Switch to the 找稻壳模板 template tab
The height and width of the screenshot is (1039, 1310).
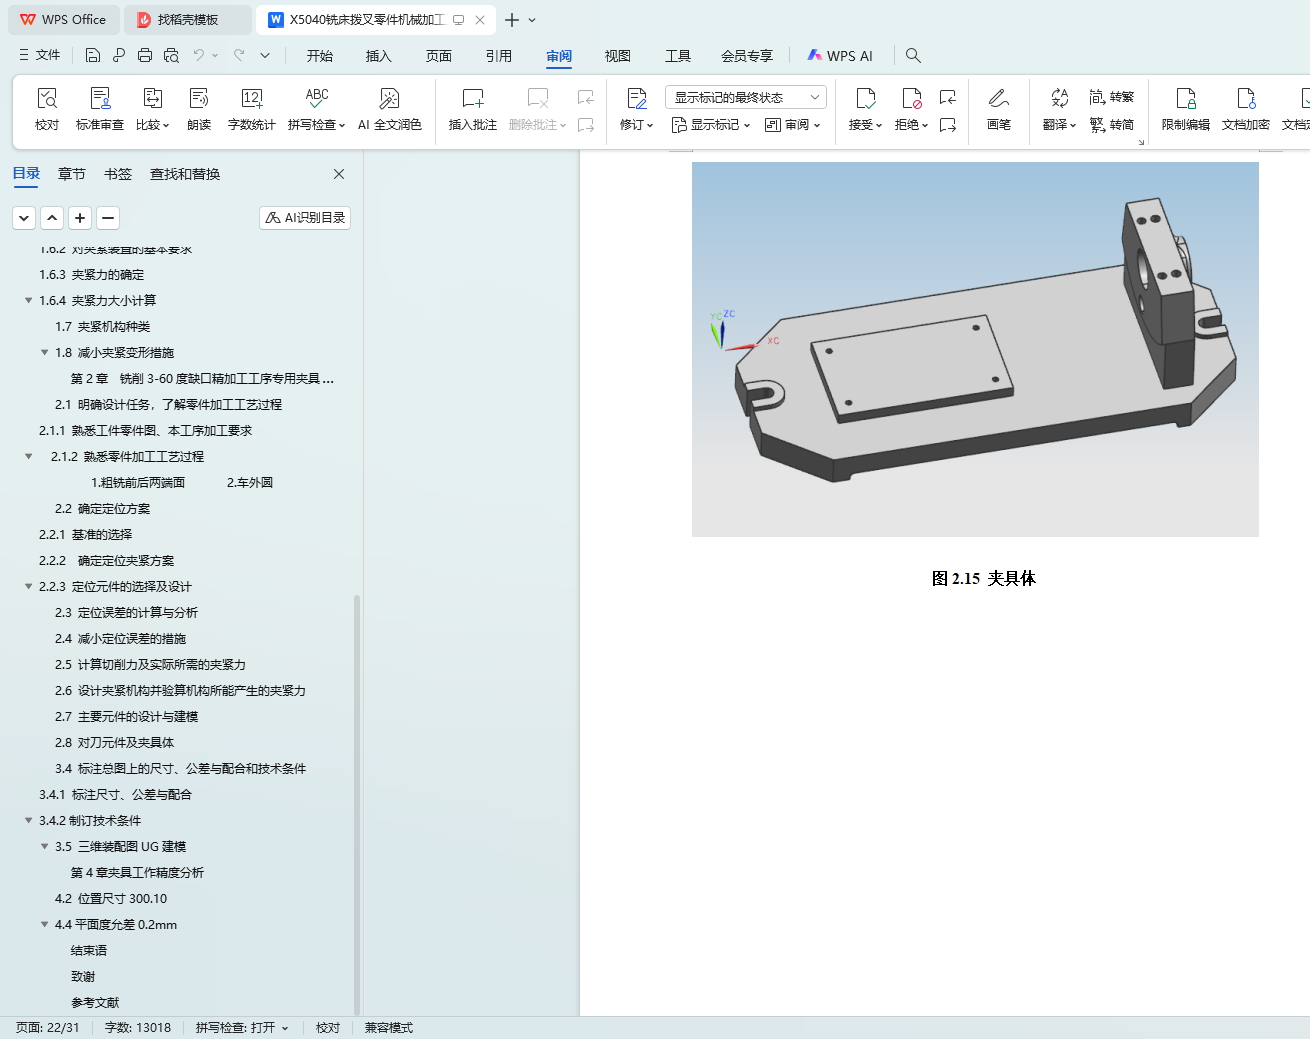click(188, 20)
